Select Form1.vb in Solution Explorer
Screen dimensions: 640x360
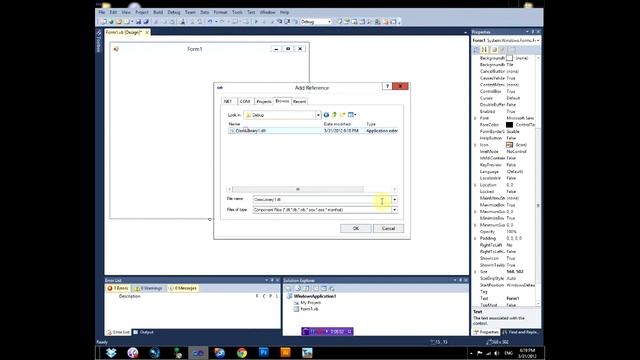point(309,309)
